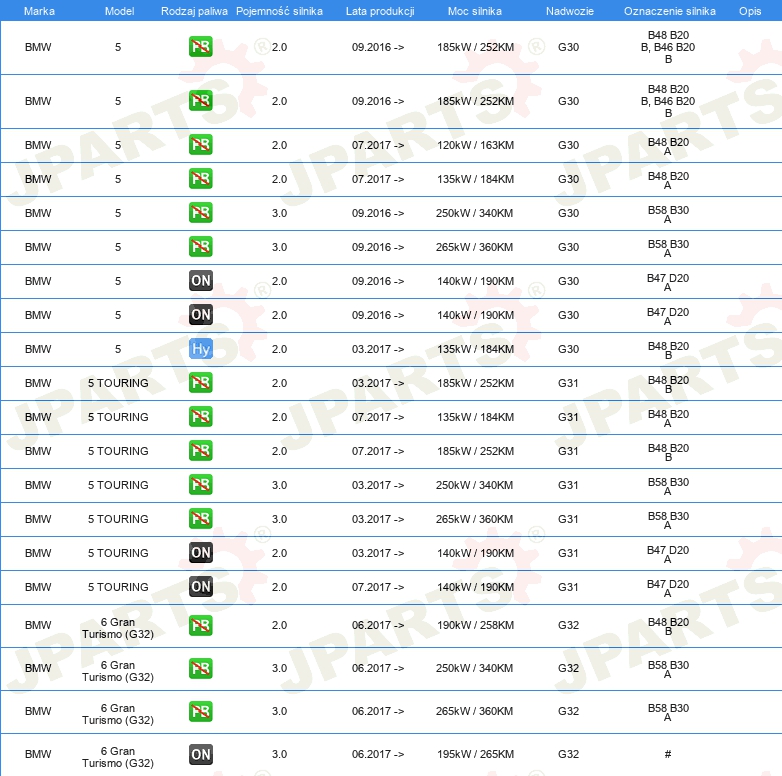Click the Moc silnika column header

(475, 10)
